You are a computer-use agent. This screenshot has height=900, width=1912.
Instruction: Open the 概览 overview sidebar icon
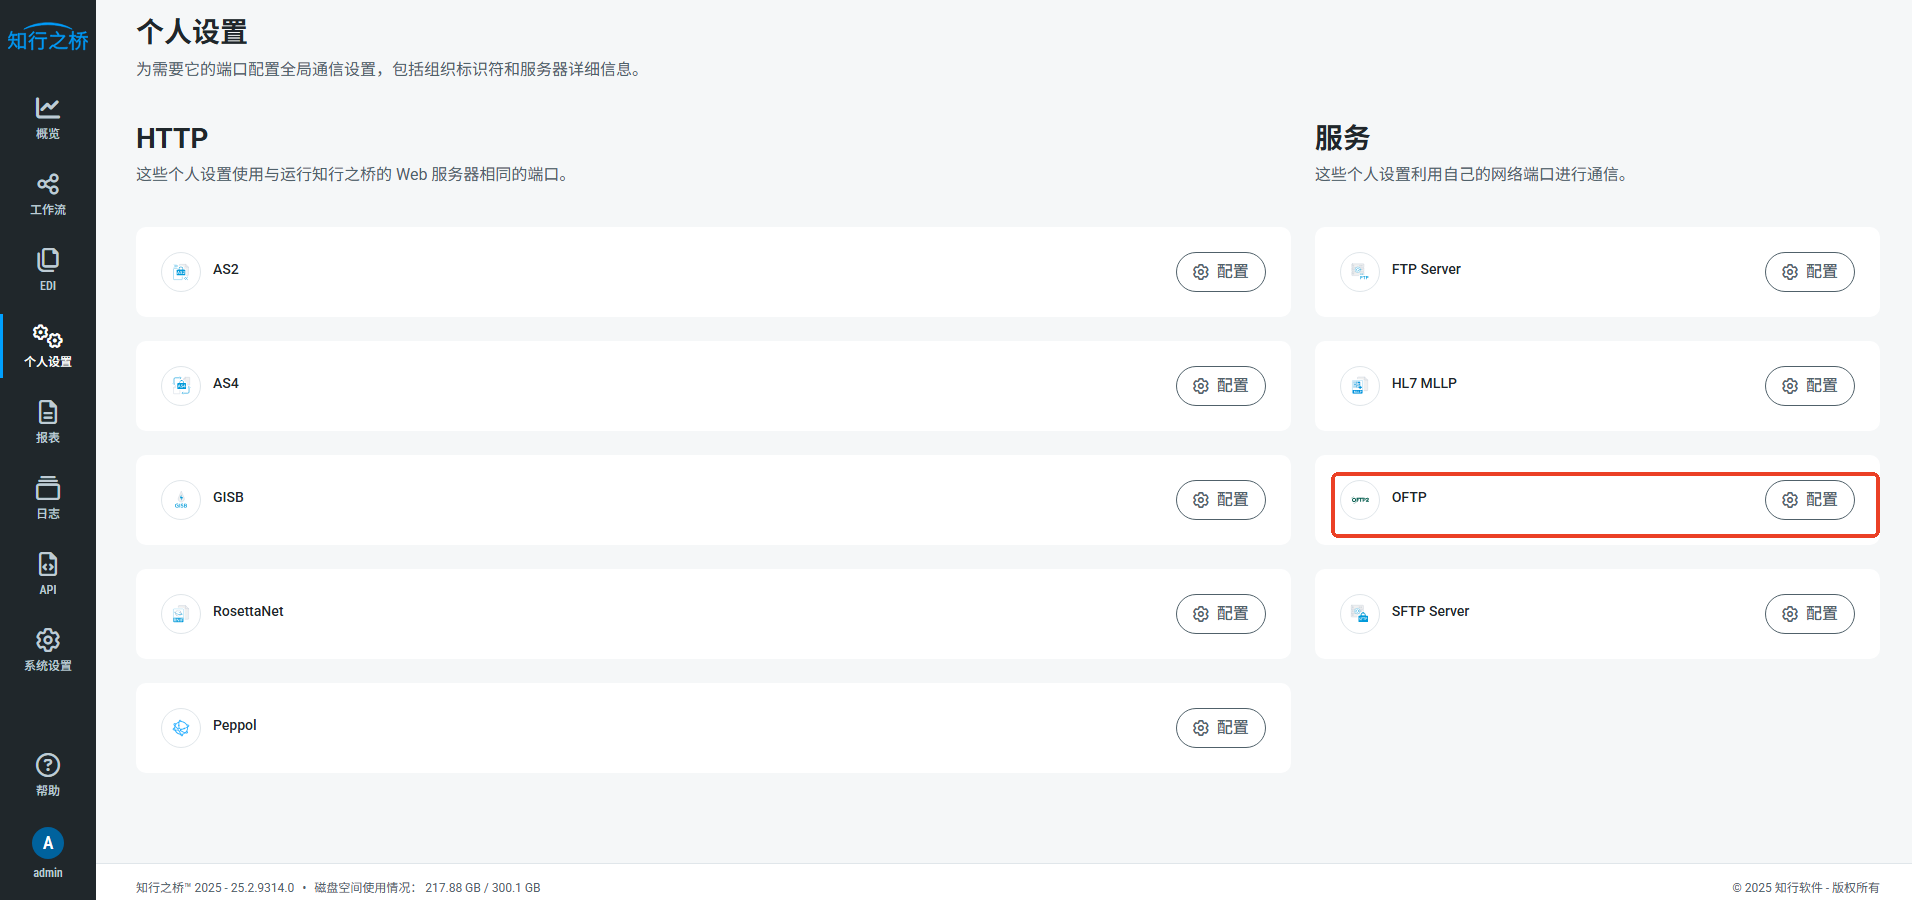[47, 117]
